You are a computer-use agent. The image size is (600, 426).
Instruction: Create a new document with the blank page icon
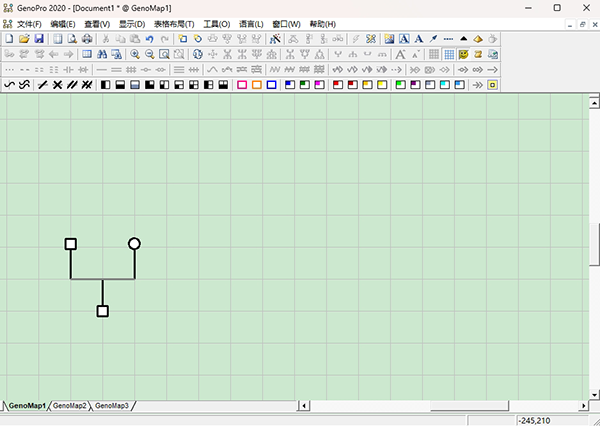(9, 39)
